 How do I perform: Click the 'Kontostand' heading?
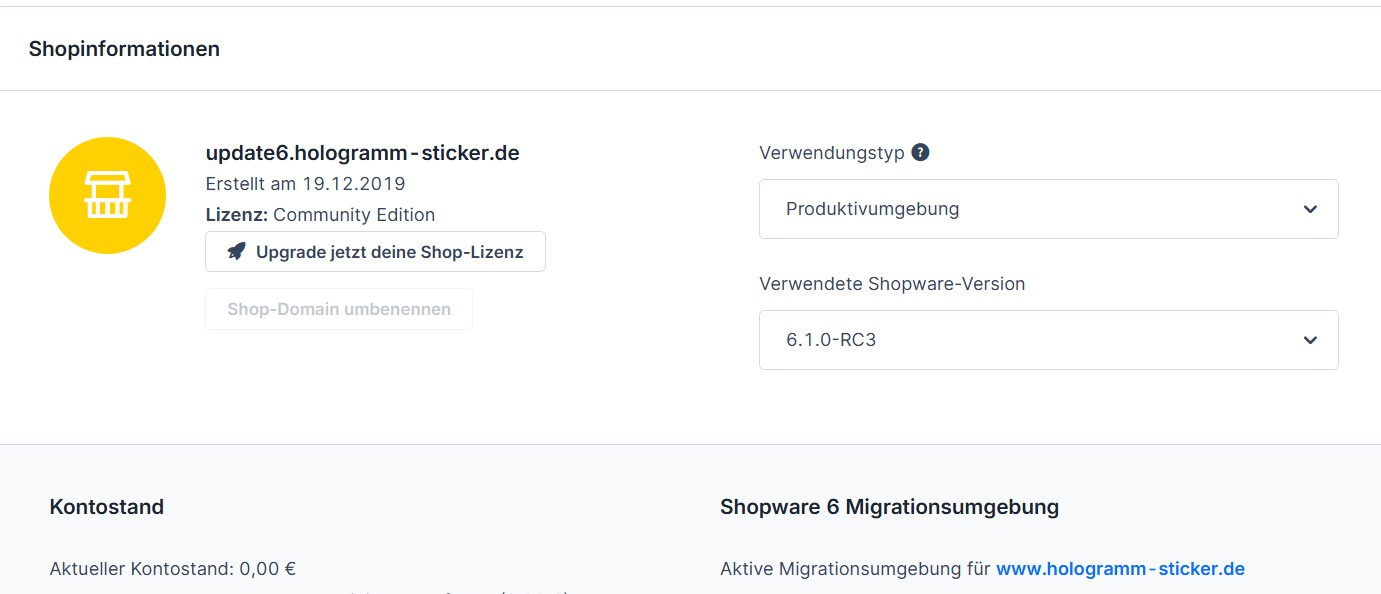point(106,507)
